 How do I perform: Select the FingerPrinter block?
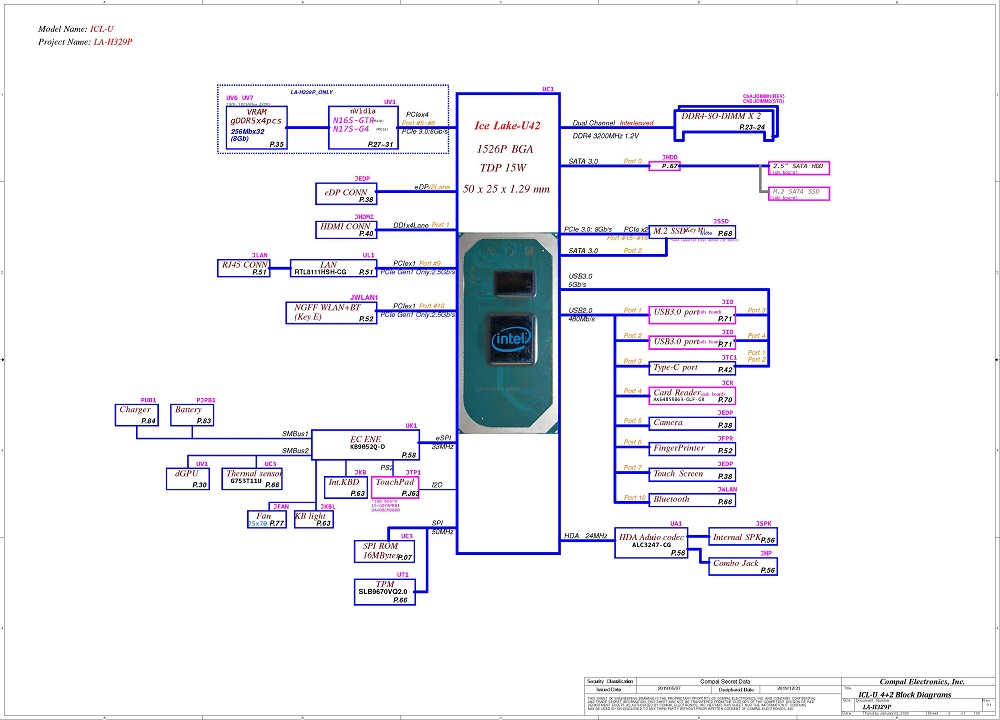pyautogui.click(x=692, y=450)
